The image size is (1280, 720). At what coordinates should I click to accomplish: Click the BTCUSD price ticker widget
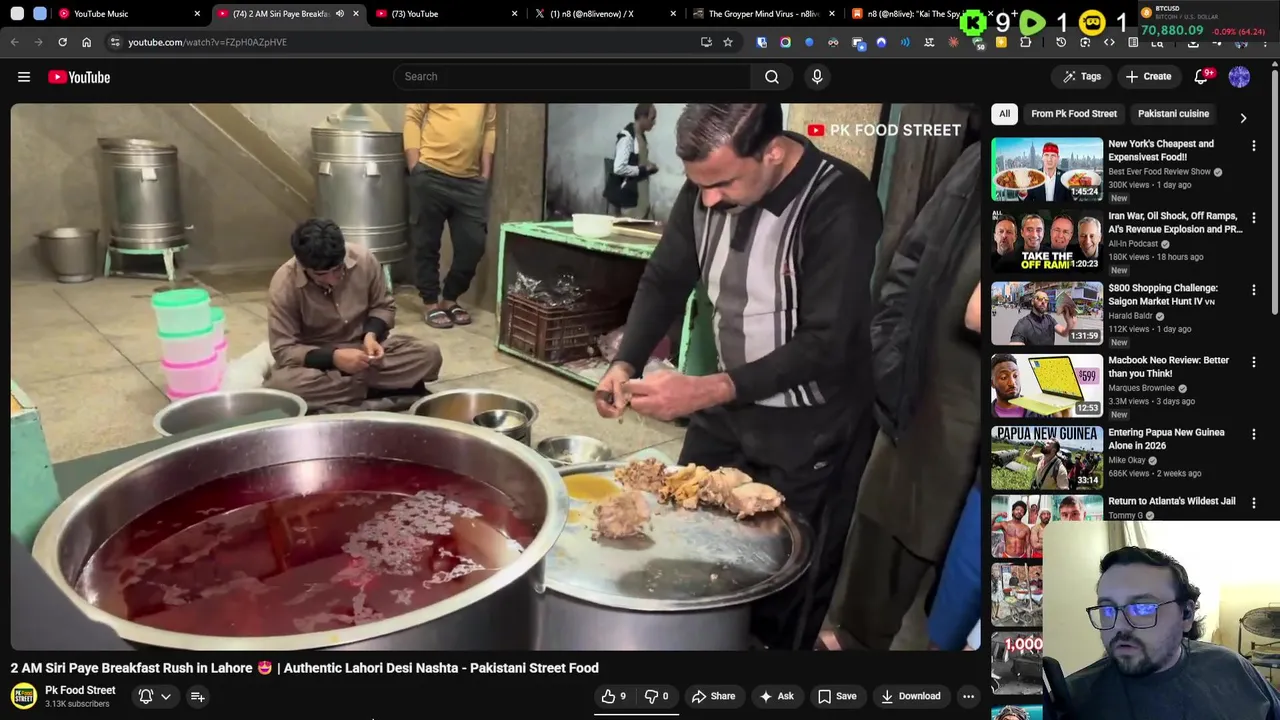click(x=1208, y=20)
